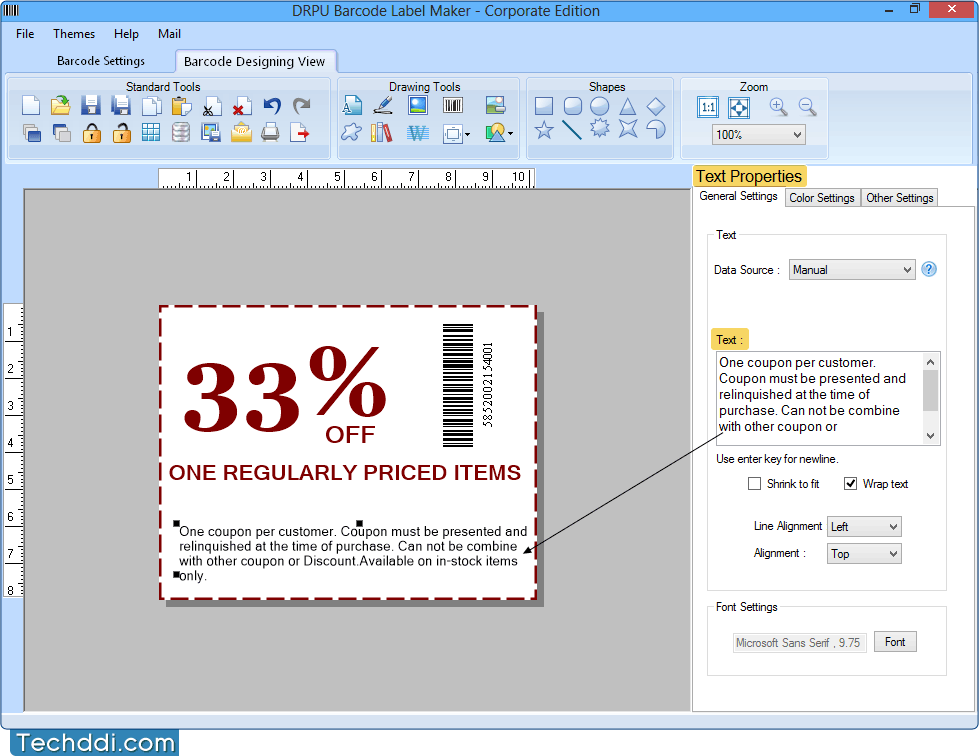Expand the shapes picture tool dropdown arrow
This screenshot has width=979, height=756.
(x=510, y=133)
